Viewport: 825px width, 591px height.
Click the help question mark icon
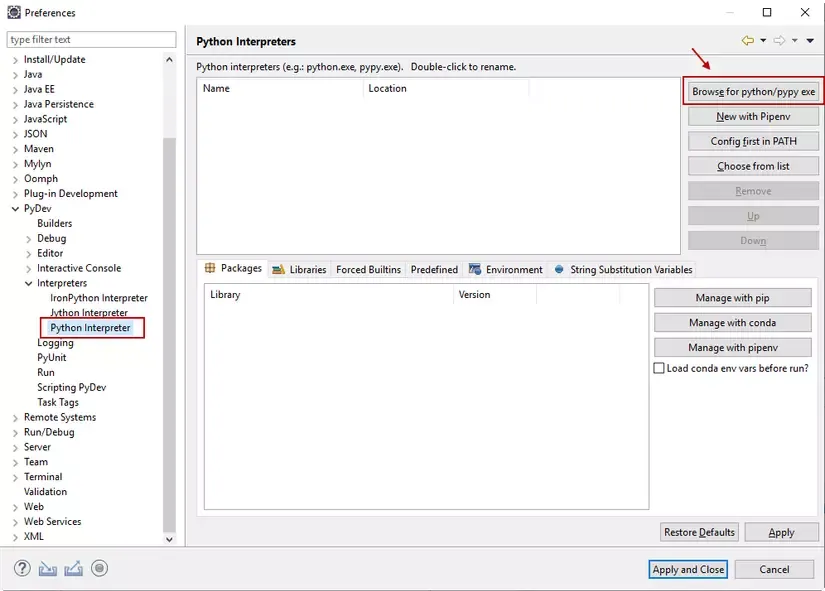(22, 568)
